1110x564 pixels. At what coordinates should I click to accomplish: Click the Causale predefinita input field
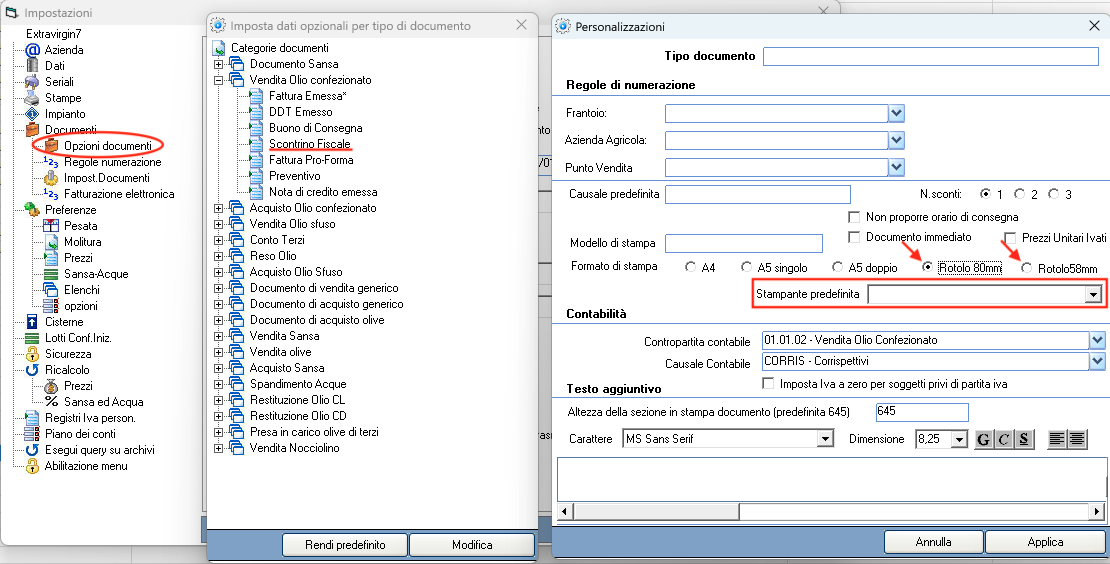[x=758, y=194]
